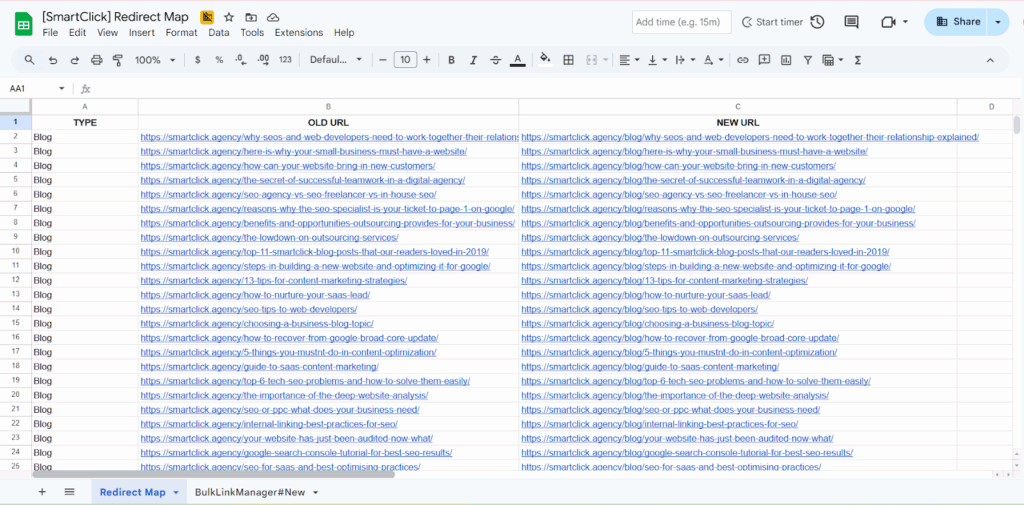Viewport: 1024px width, 505px height.
Task: Open the Extensions menu
Action: pyautogui.click(x=298, y=33)
